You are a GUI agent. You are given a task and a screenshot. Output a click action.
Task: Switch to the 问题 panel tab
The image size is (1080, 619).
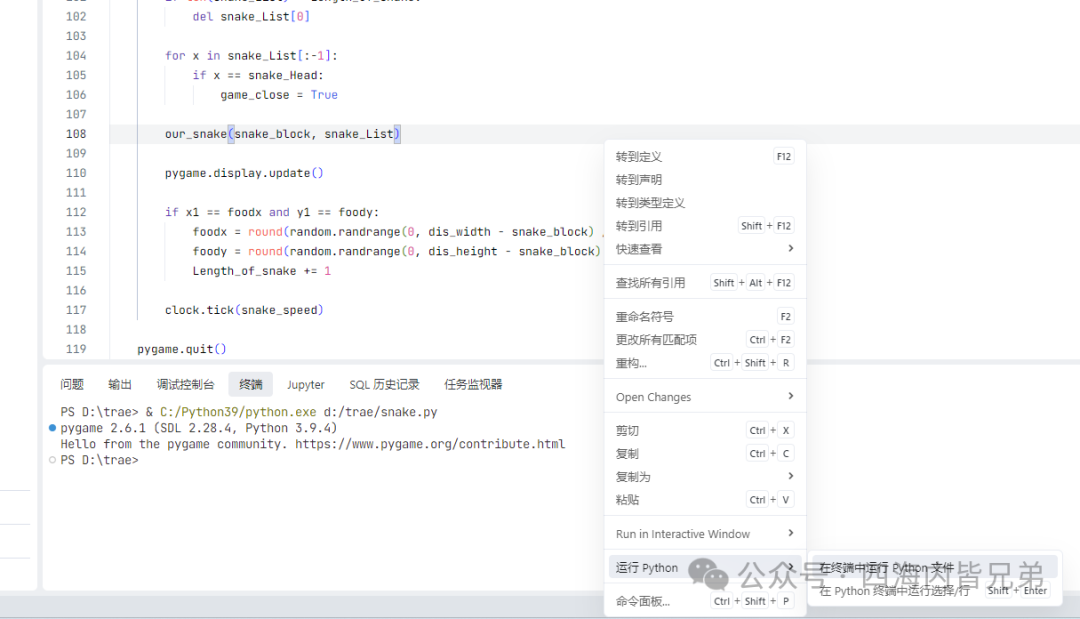click(72, 384)
